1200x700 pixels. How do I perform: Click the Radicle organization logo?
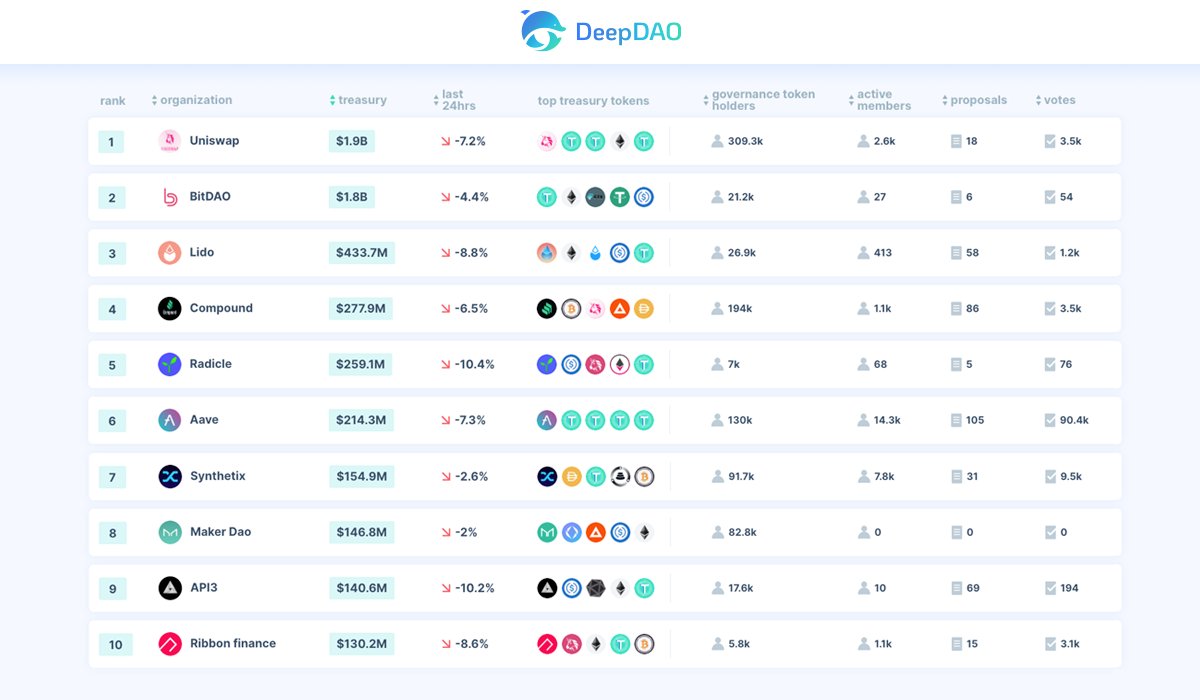coord(169,364)
